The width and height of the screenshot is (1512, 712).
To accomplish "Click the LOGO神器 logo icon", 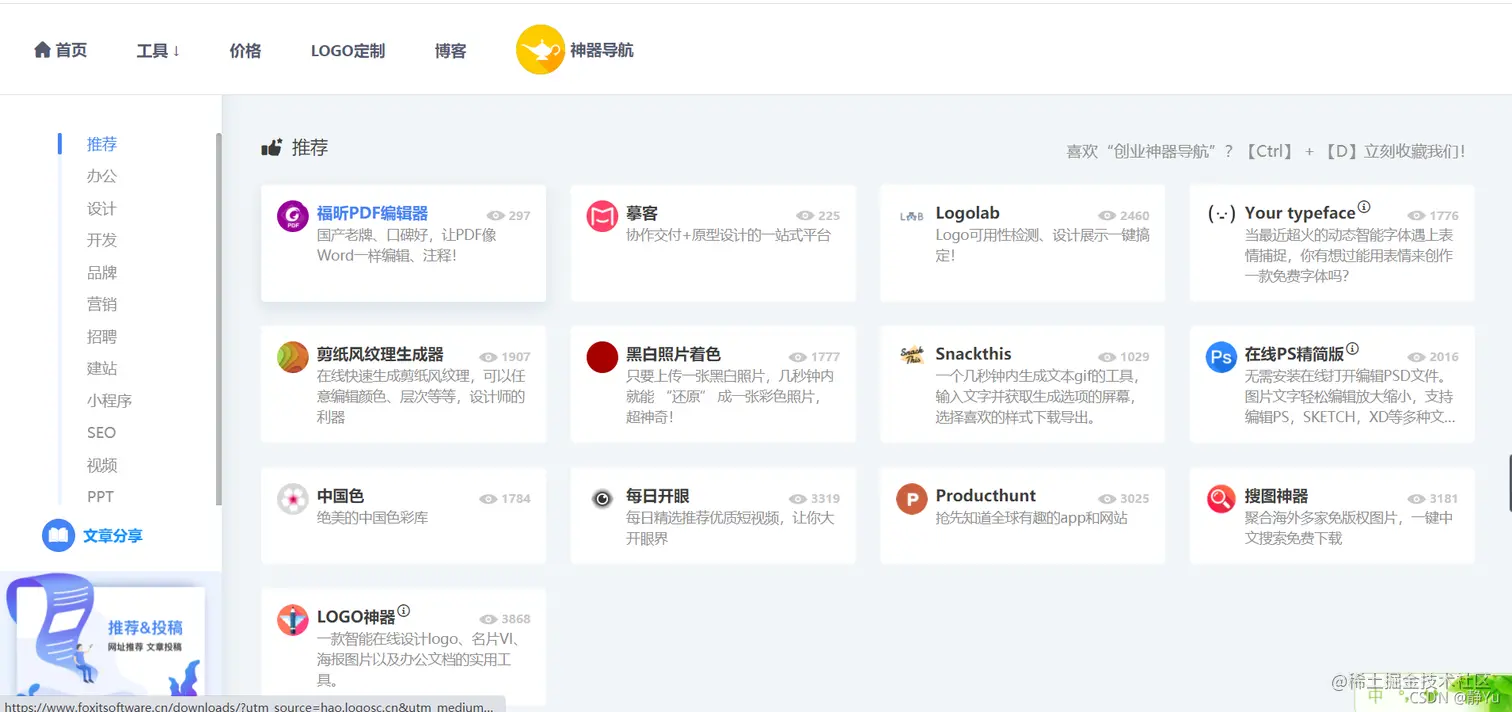I will (293, 620).
